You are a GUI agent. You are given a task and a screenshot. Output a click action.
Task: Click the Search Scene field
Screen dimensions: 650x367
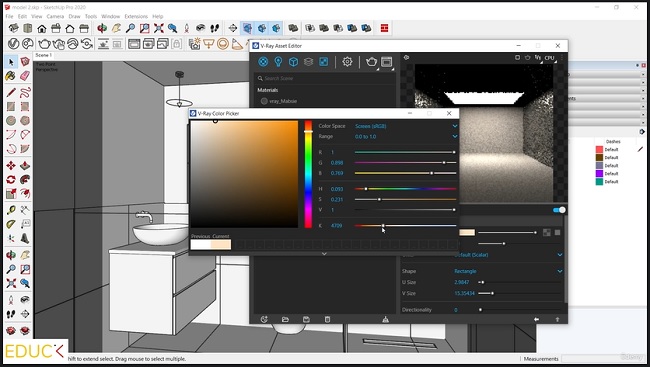pos(324,78)
